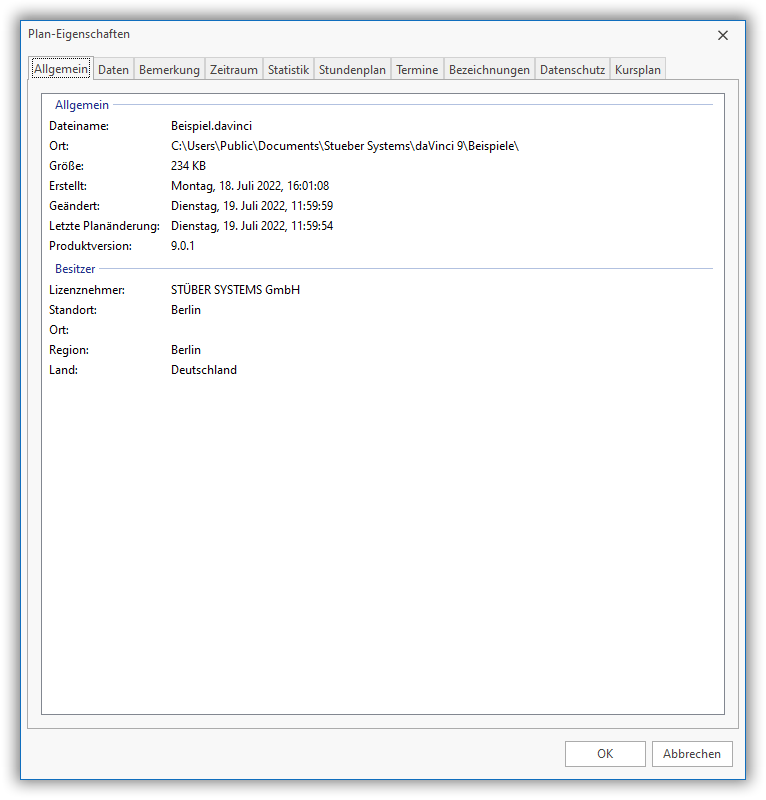This screenshot has height=800, width=766.
Task: View the Datenschutz tab
Action: pos(572,70)
